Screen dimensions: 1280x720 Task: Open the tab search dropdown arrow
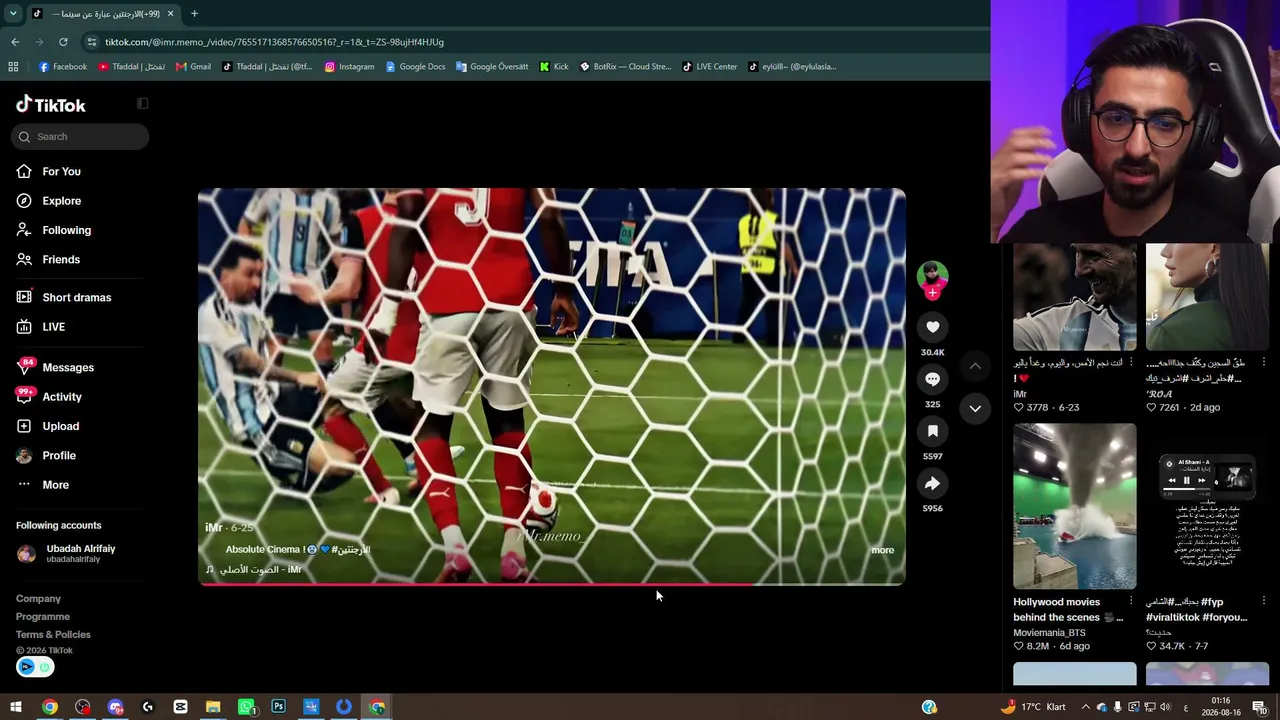coord(13,14)
